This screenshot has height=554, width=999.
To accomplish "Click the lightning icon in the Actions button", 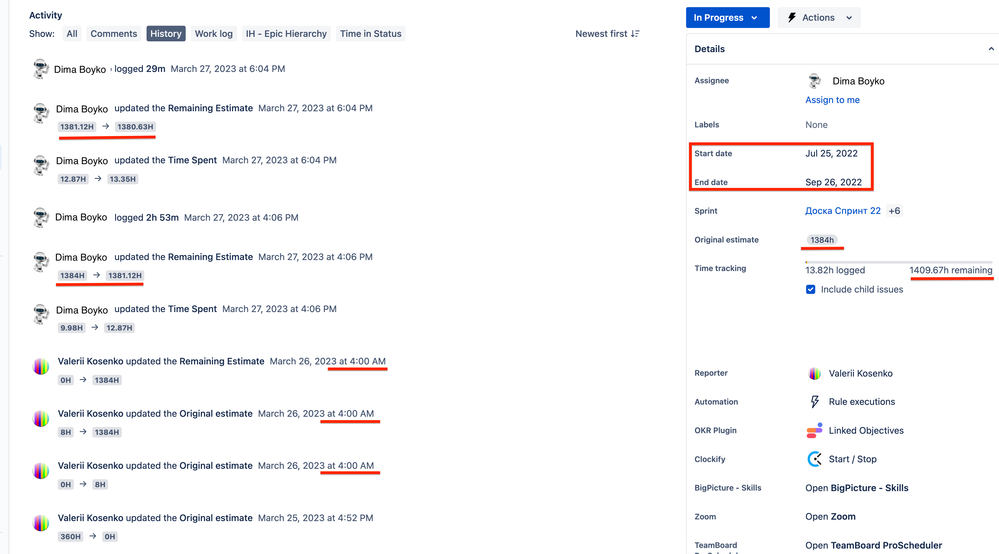I will coord(792,18).
